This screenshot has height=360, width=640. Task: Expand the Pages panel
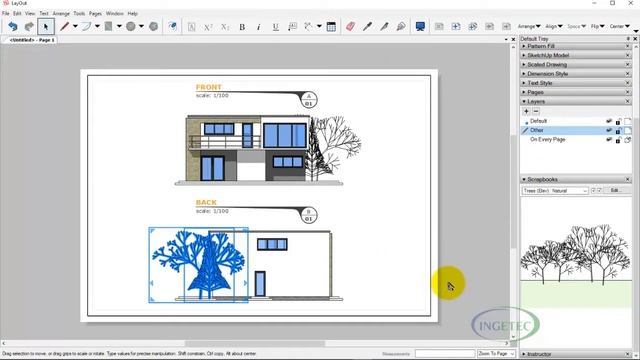pos(576,92)
